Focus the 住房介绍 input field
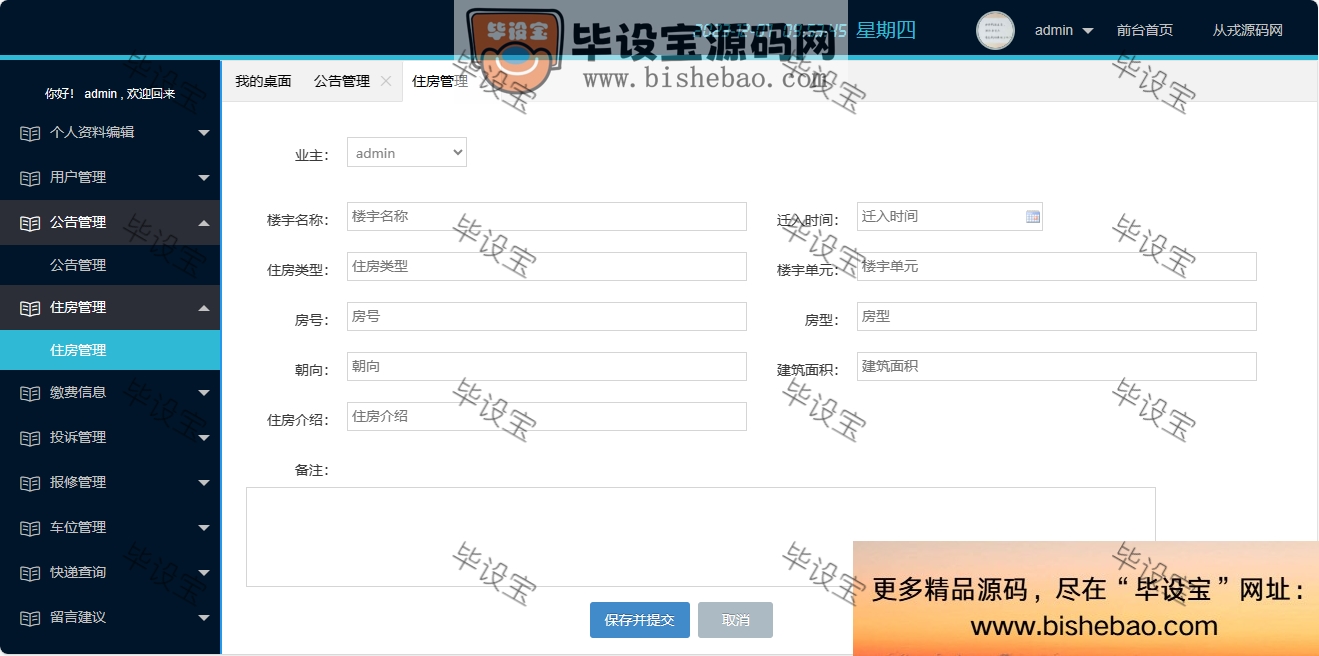The height and width of the screenshot is (656, 1319). pyautogui.click(x=547, y=416)
